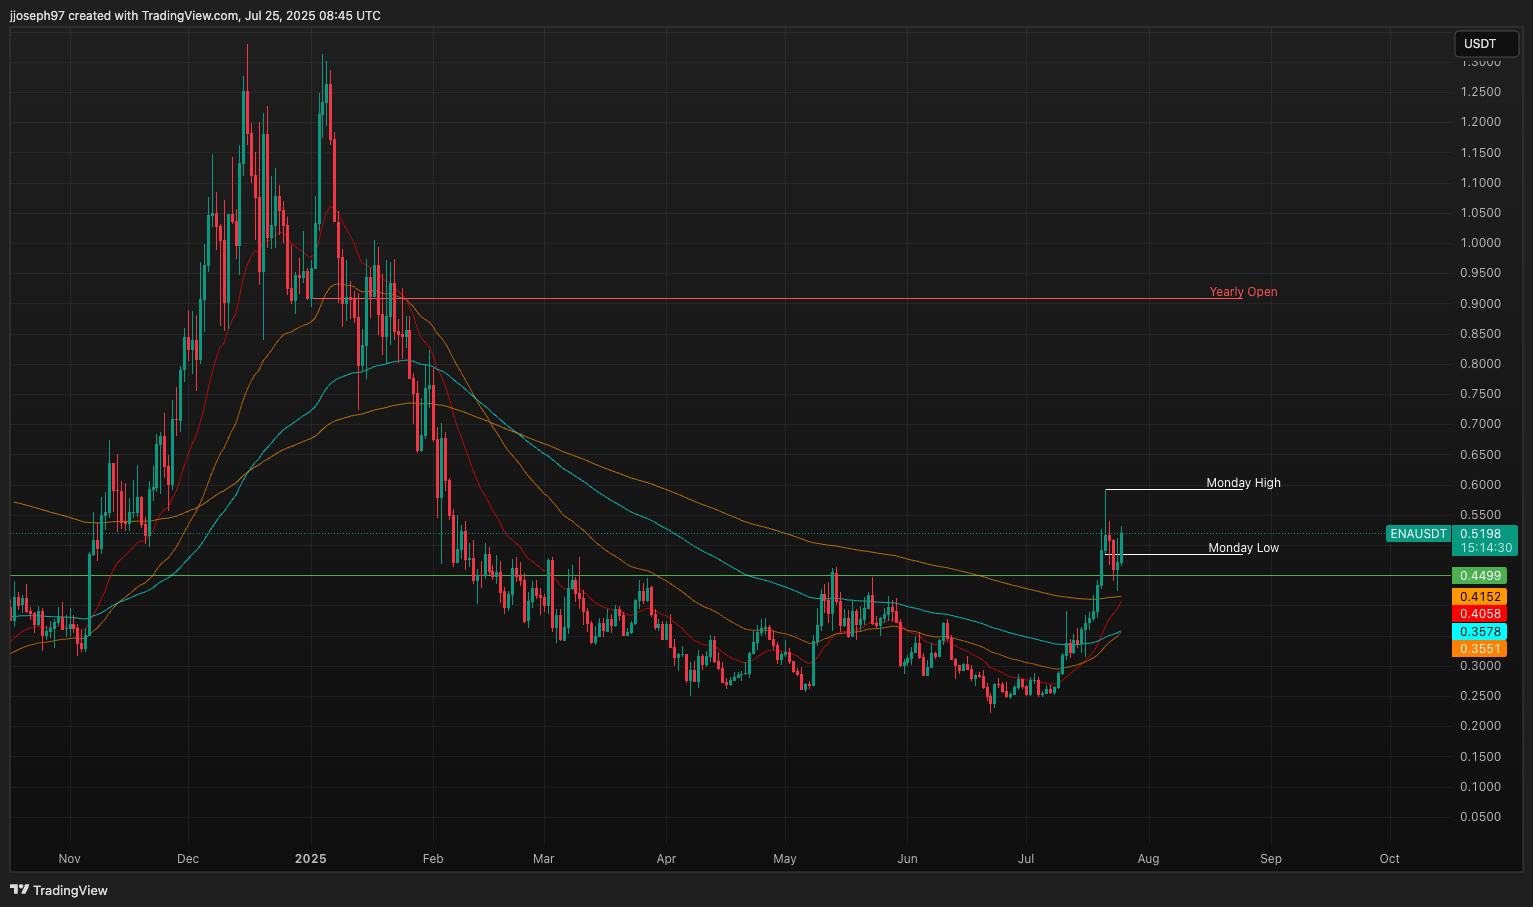Click the 15:14:30 candle countdown timer
Screen dimensions: 1533x907
tap(1485, 548)
